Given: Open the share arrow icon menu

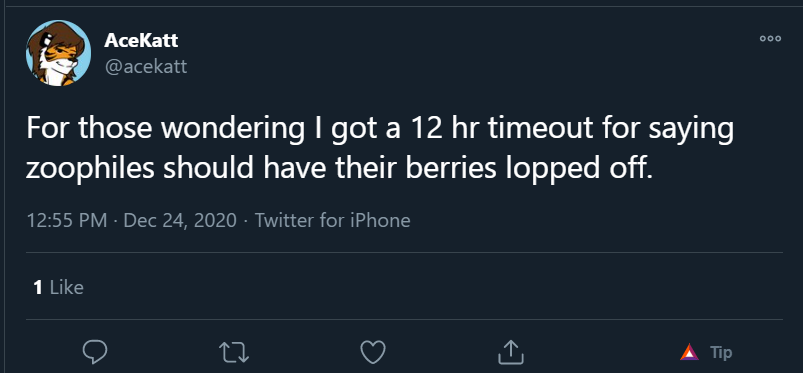Looking at the screenshot, I should (511, 353).
